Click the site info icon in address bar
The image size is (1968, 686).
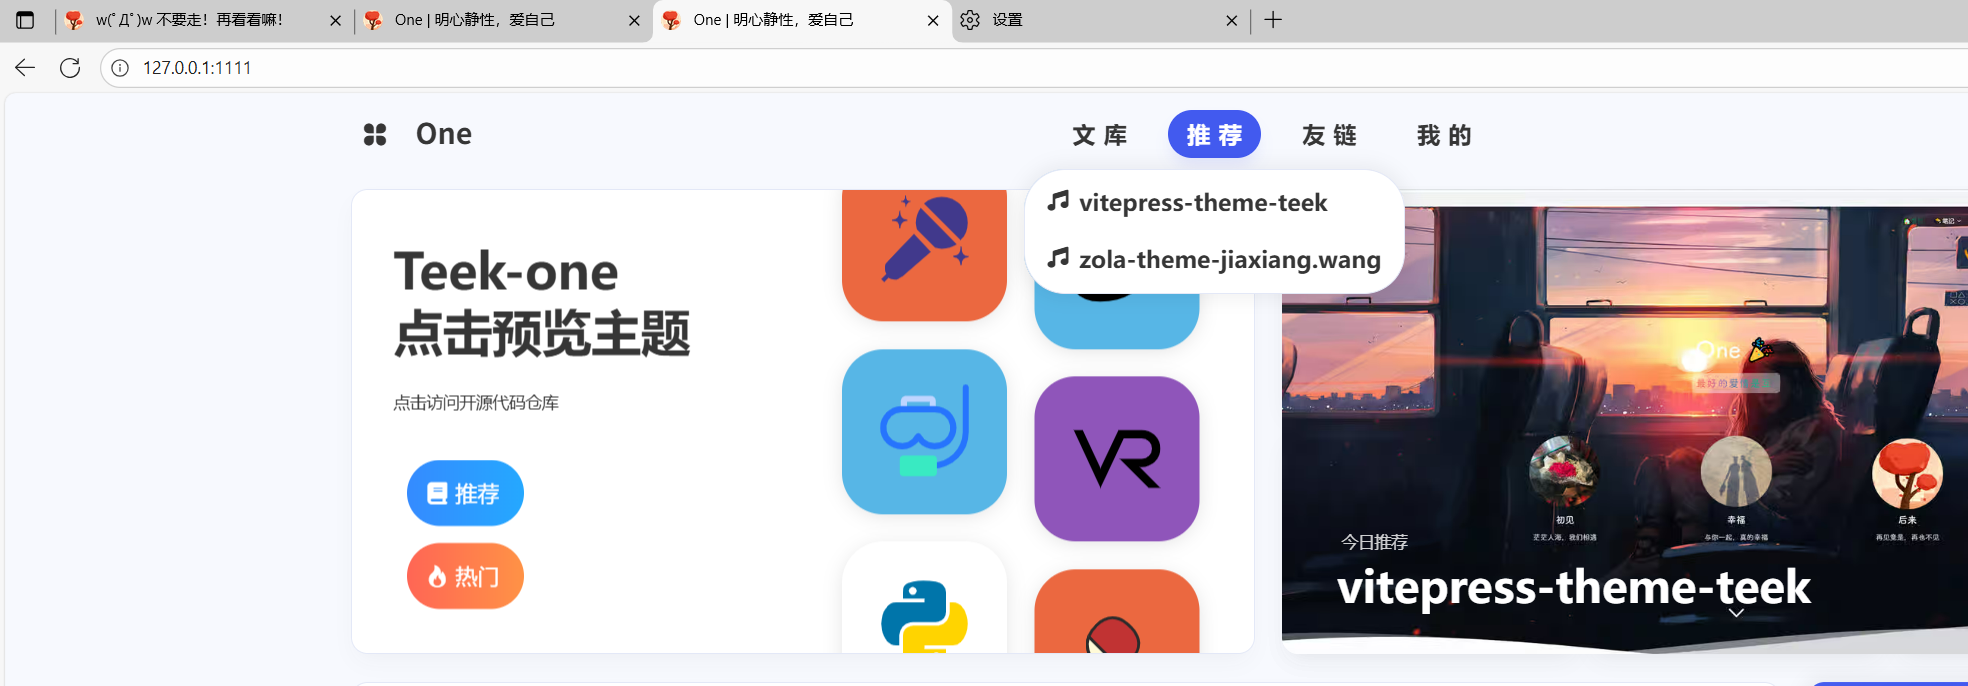point(120,68)
